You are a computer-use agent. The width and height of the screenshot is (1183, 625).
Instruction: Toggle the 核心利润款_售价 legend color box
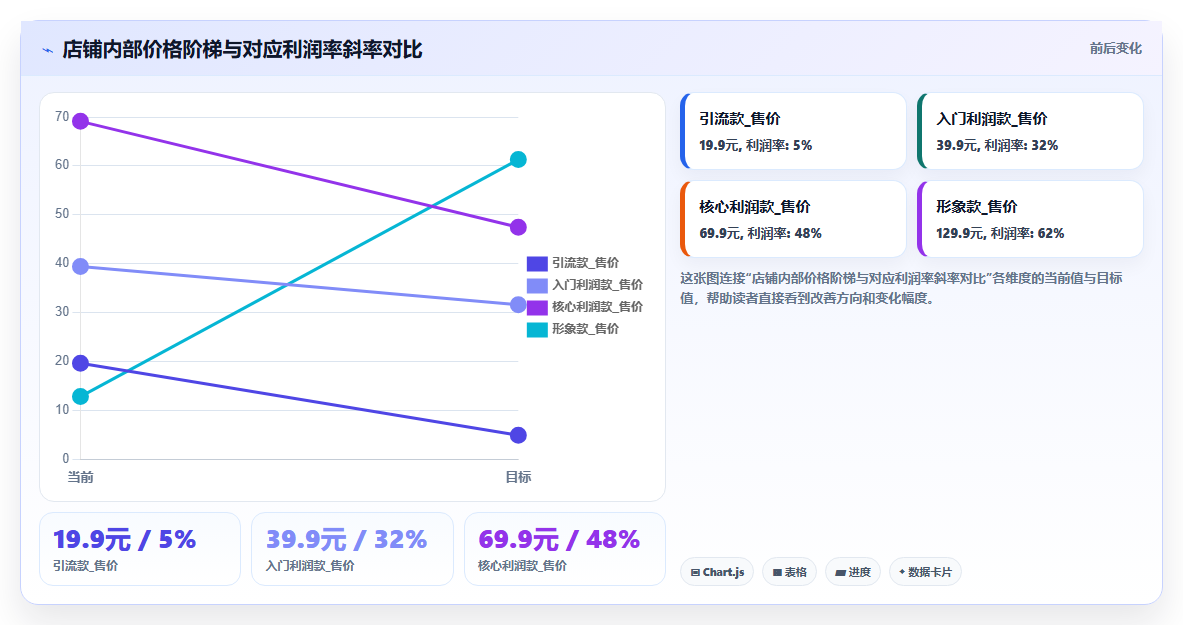click(x=537, y=307)
